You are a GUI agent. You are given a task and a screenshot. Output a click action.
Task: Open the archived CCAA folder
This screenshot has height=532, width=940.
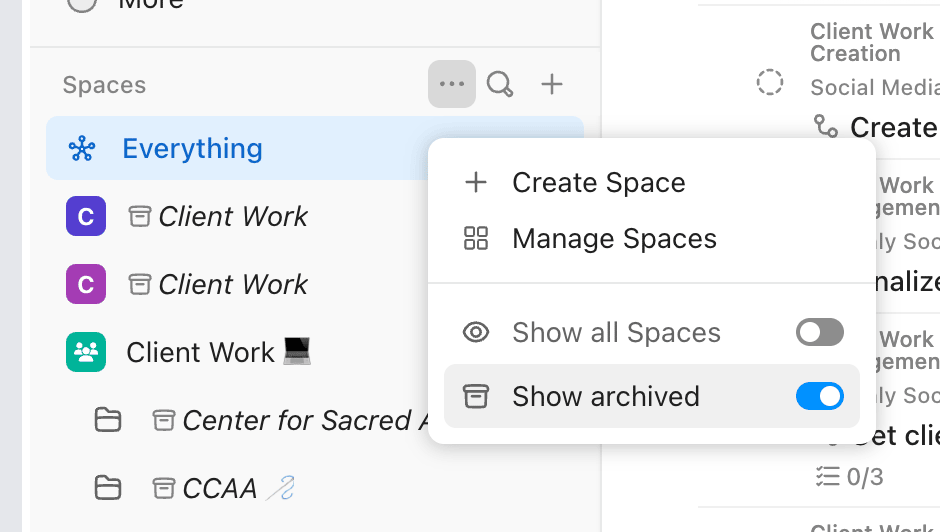(219, 488)
